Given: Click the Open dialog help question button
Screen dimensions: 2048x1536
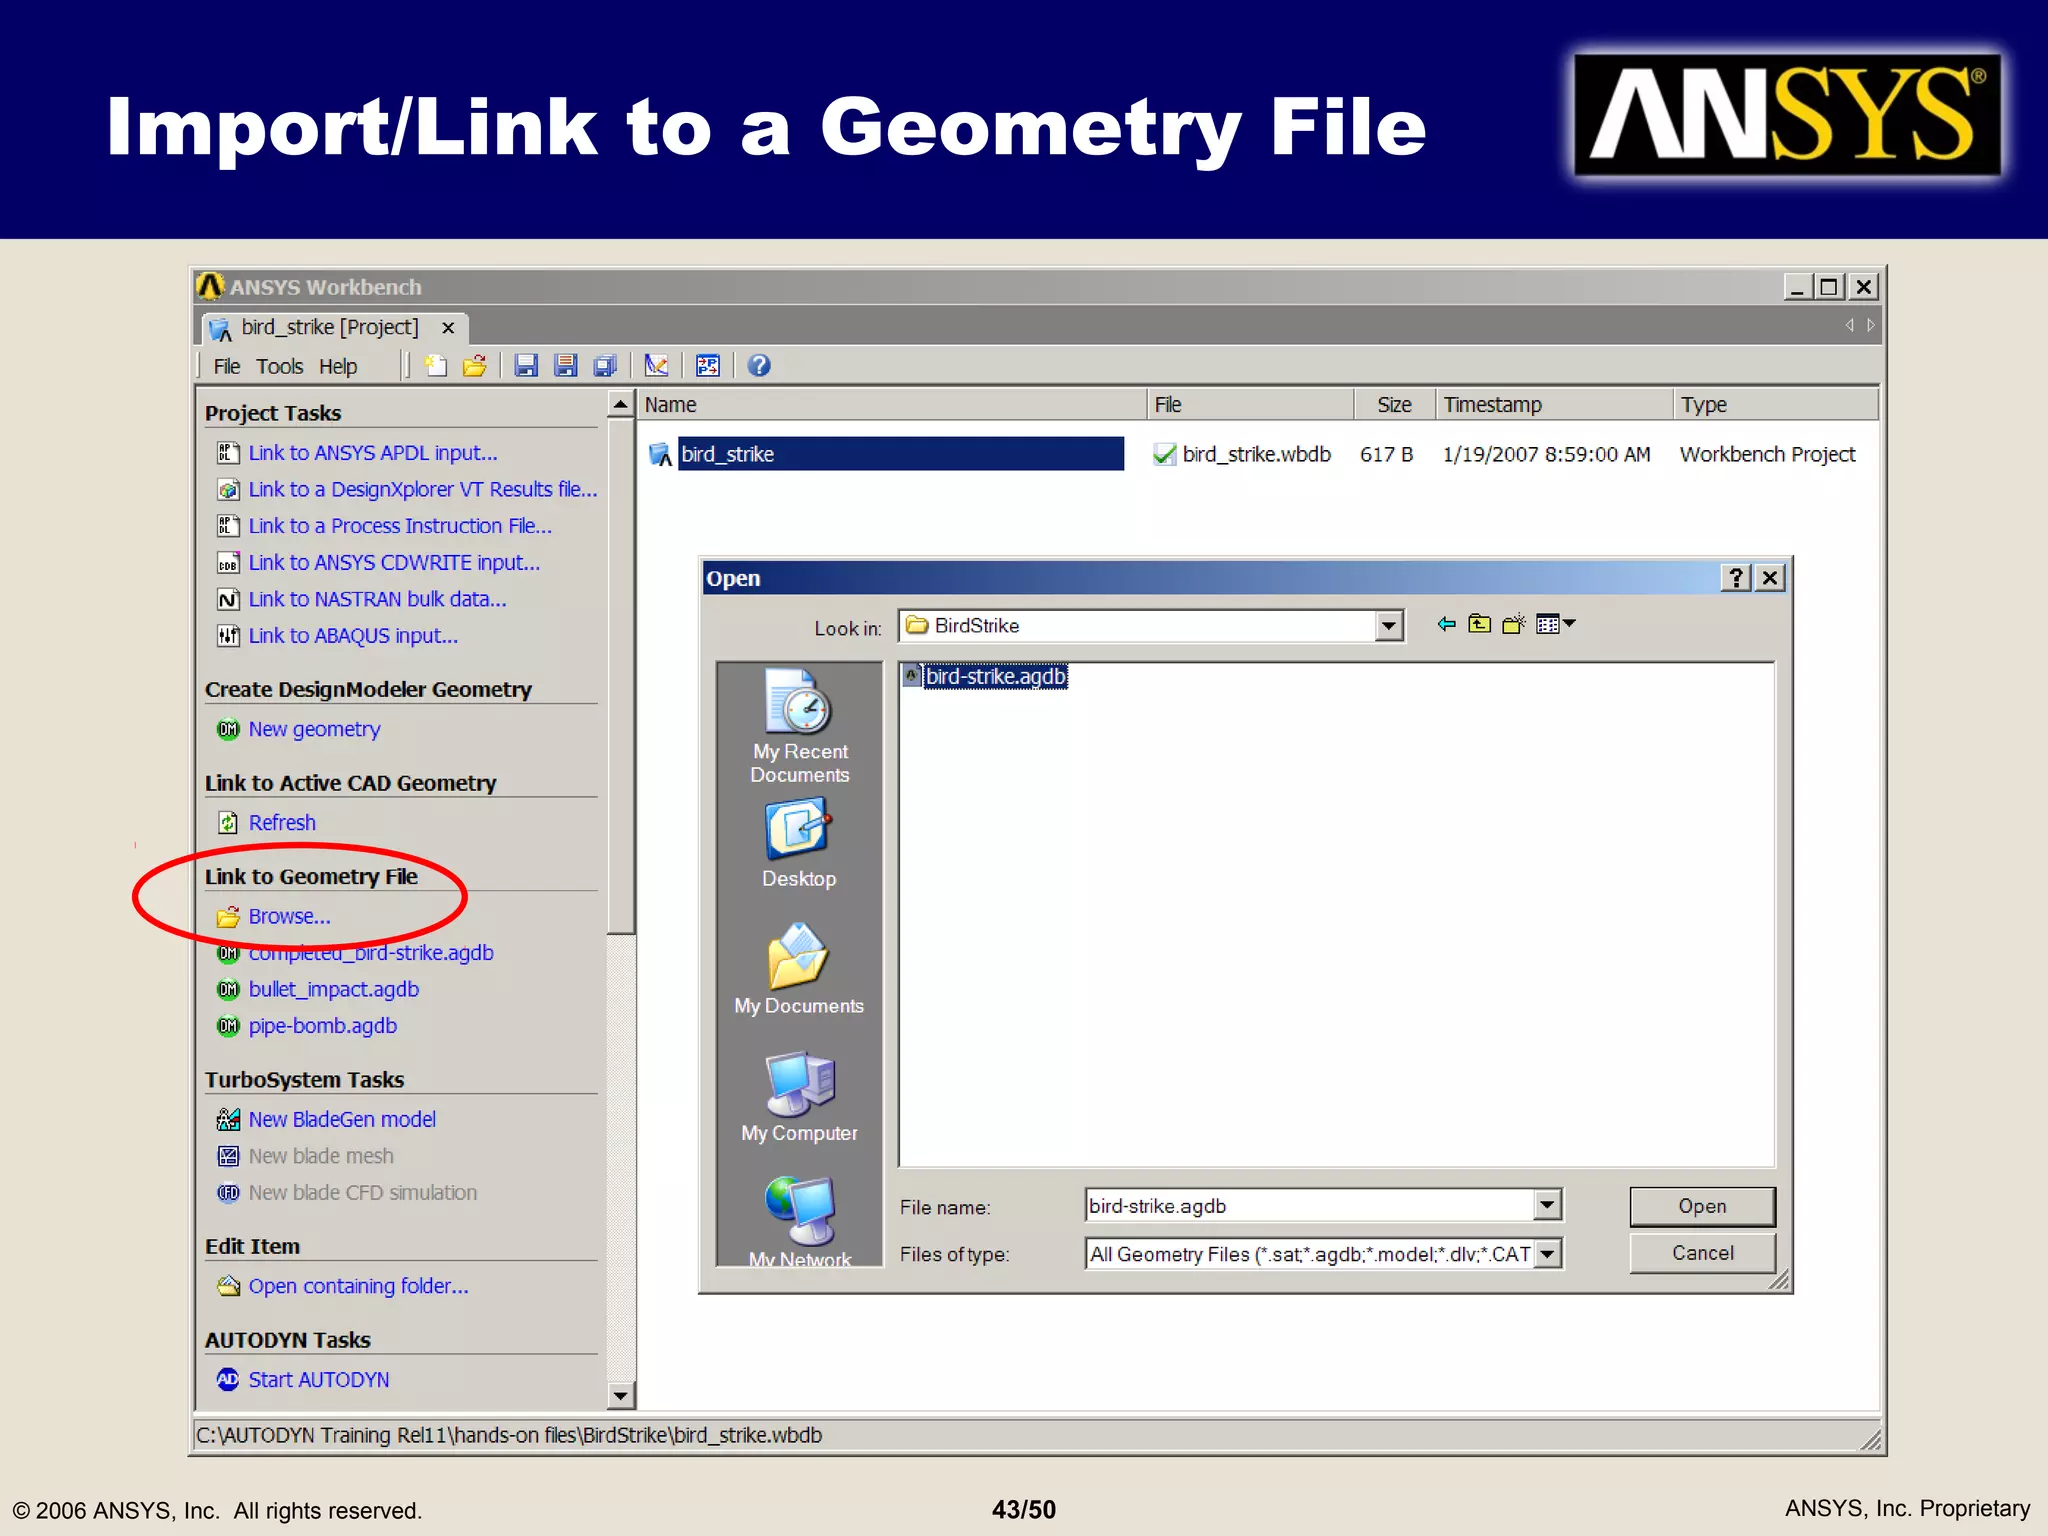Looking at the screenshot, I should click(1736, 578).
